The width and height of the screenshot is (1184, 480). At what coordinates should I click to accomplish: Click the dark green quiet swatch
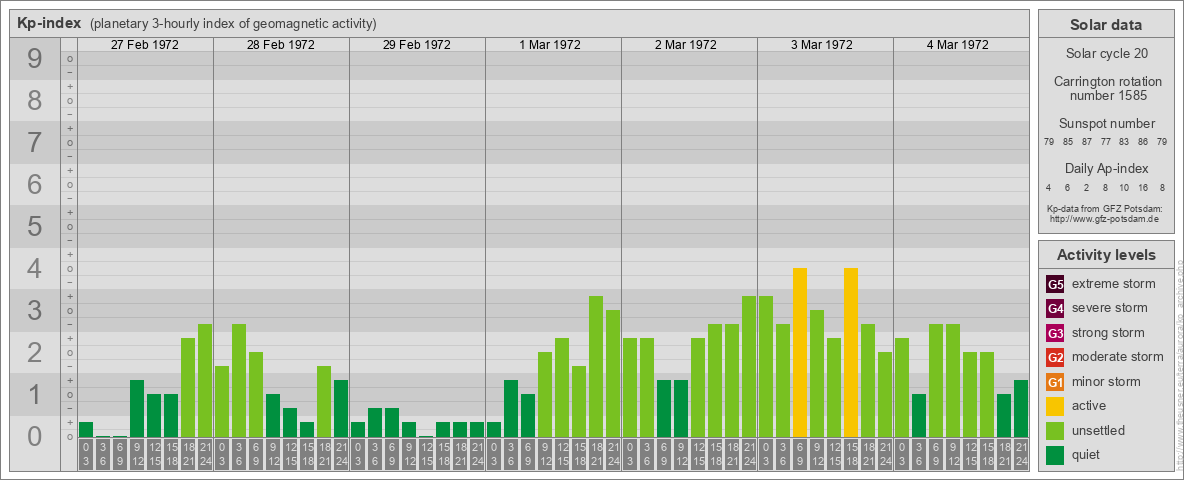tap(1055, 454)
